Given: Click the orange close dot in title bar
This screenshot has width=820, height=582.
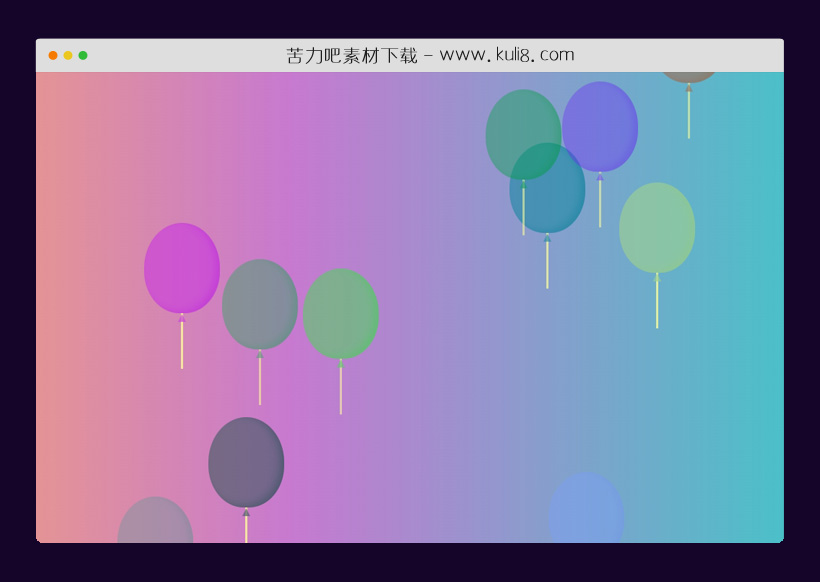Looking at the screenshot, I should tap(53, 55).
